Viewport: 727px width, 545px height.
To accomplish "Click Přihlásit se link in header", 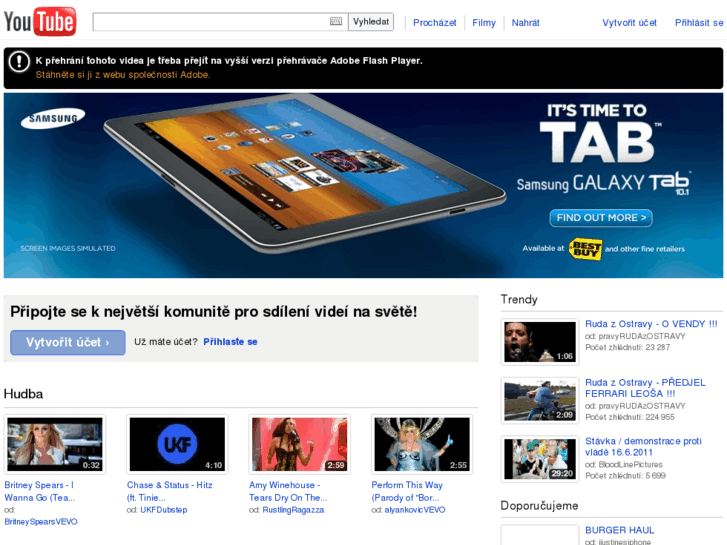I will pyautogui.click(x=699, y=23).
